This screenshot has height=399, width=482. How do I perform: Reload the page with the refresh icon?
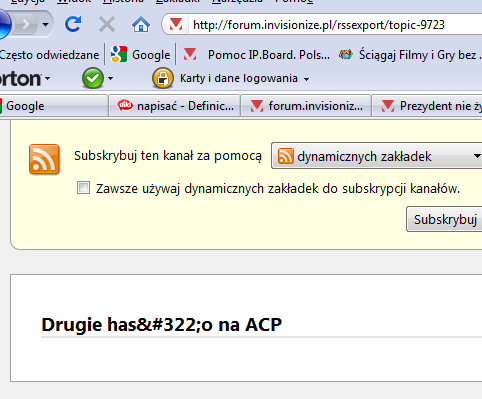[73, 24]
